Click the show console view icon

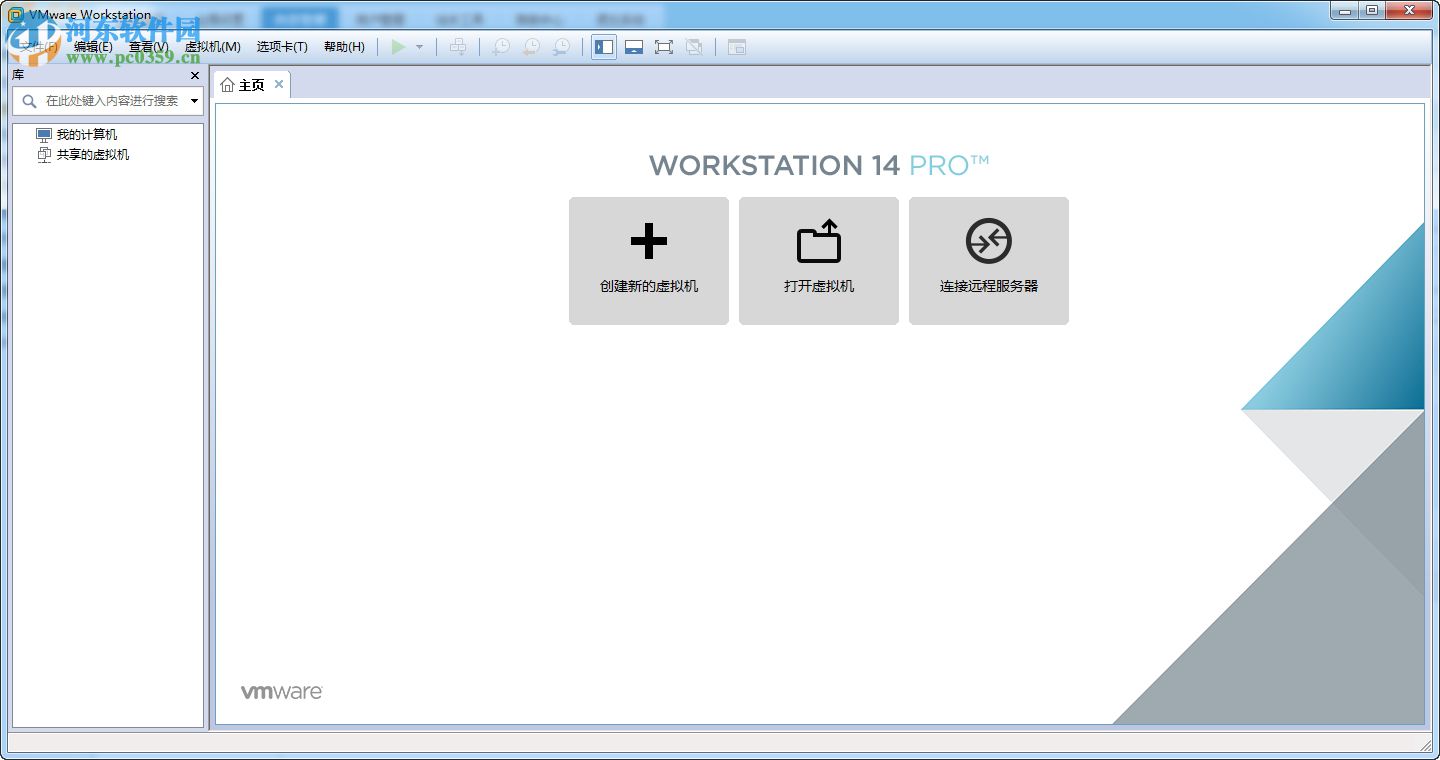coord(737,47)
